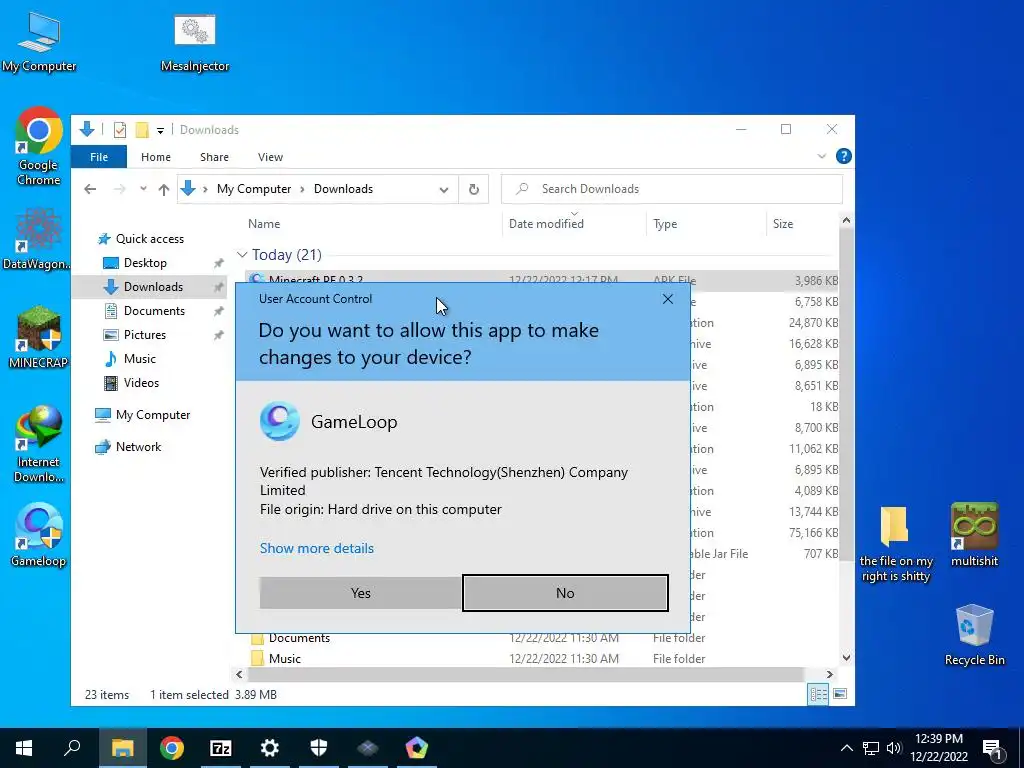Select the Gameloop desktop shortcut

pos(39,534)
